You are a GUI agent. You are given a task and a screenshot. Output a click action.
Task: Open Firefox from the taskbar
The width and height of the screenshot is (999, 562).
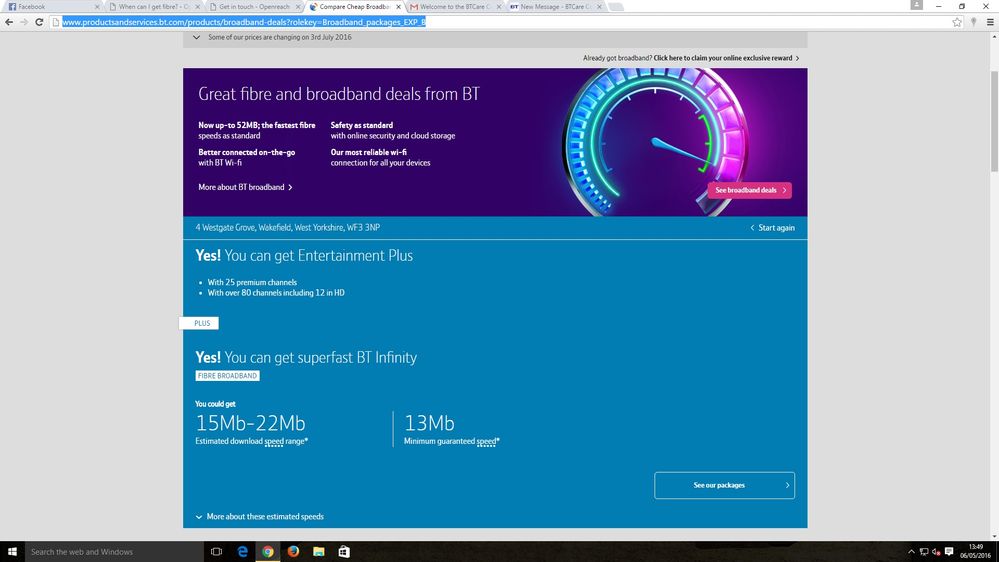pyautogui.click(x=293, y=551)
